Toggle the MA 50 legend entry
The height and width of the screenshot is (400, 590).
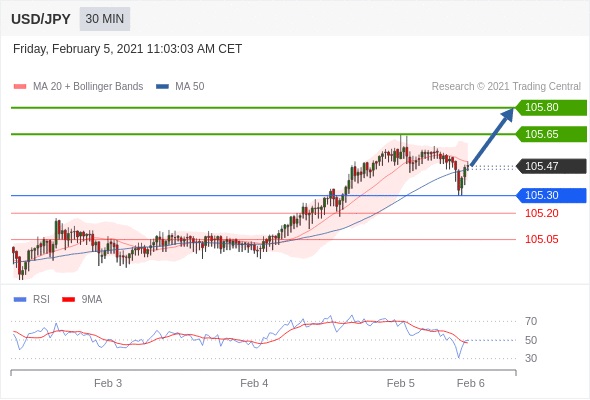180,87
